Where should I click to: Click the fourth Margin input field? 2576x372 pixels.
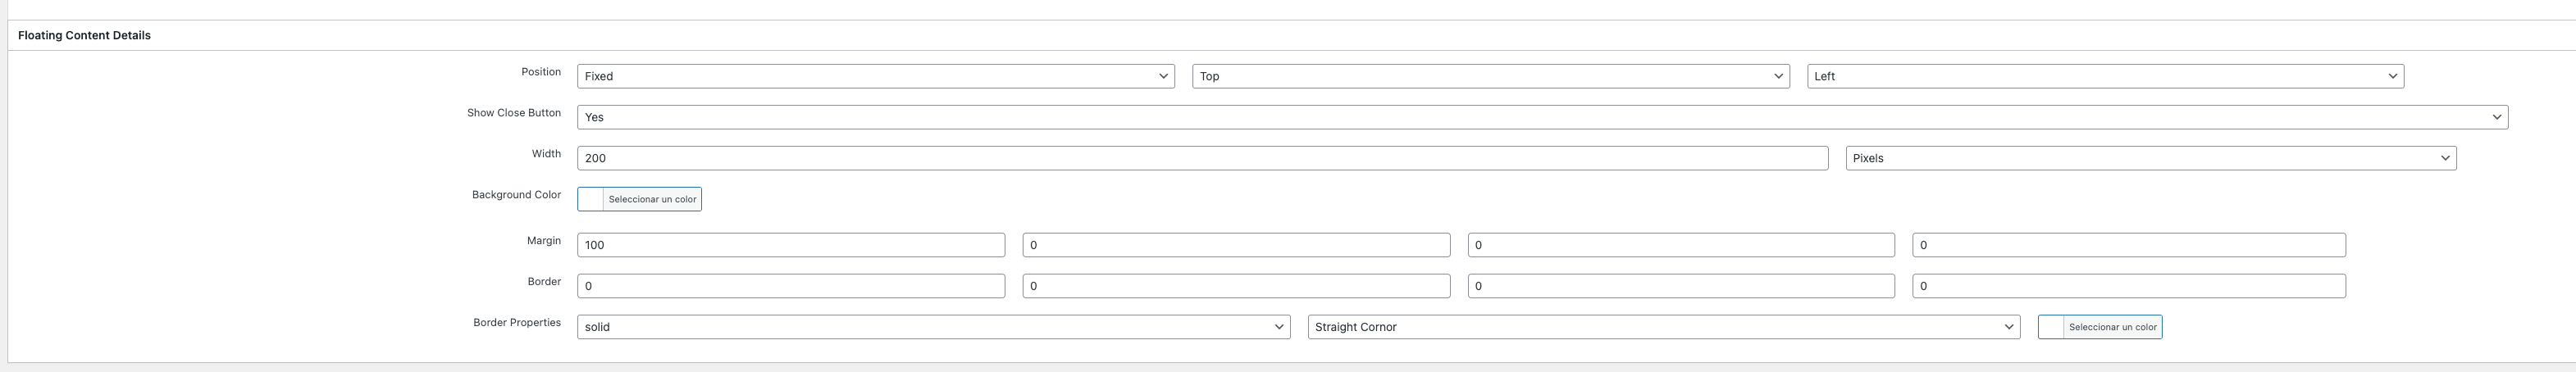coord(2129,245)
